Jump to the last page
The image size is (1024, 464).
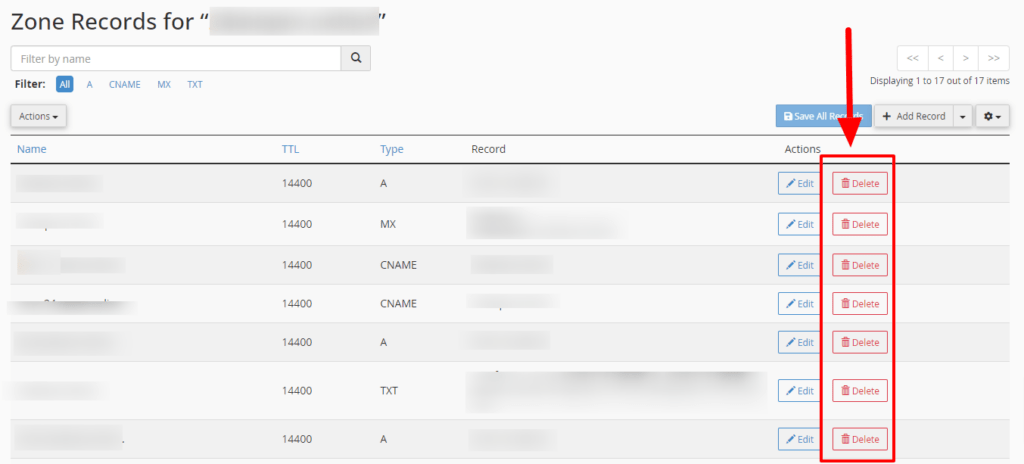tap(993, 59)
